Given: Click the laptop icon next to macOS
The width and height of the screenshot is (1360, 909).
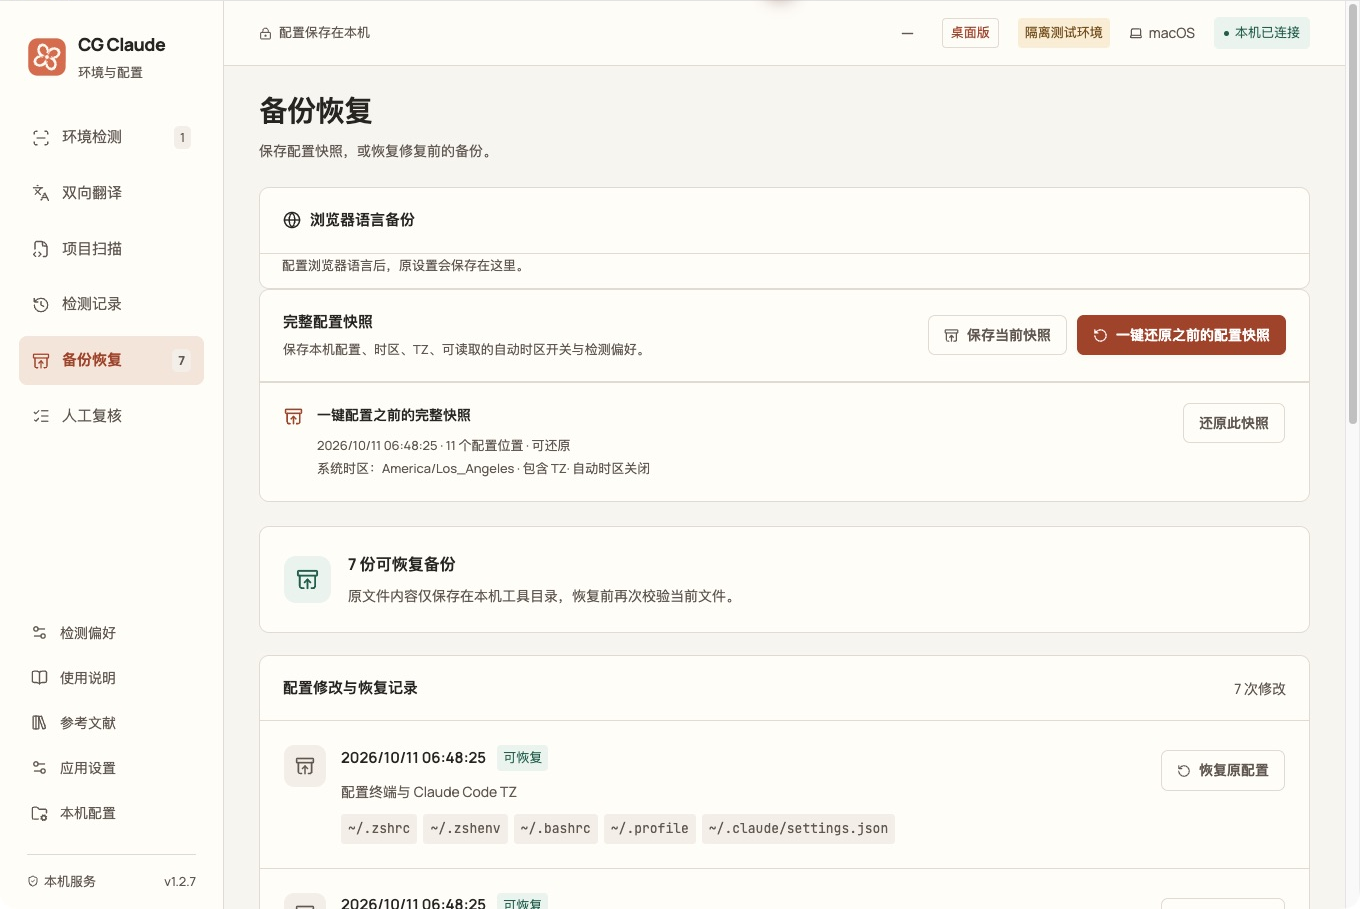Looking at the screenshot, I should point(1136,33).
